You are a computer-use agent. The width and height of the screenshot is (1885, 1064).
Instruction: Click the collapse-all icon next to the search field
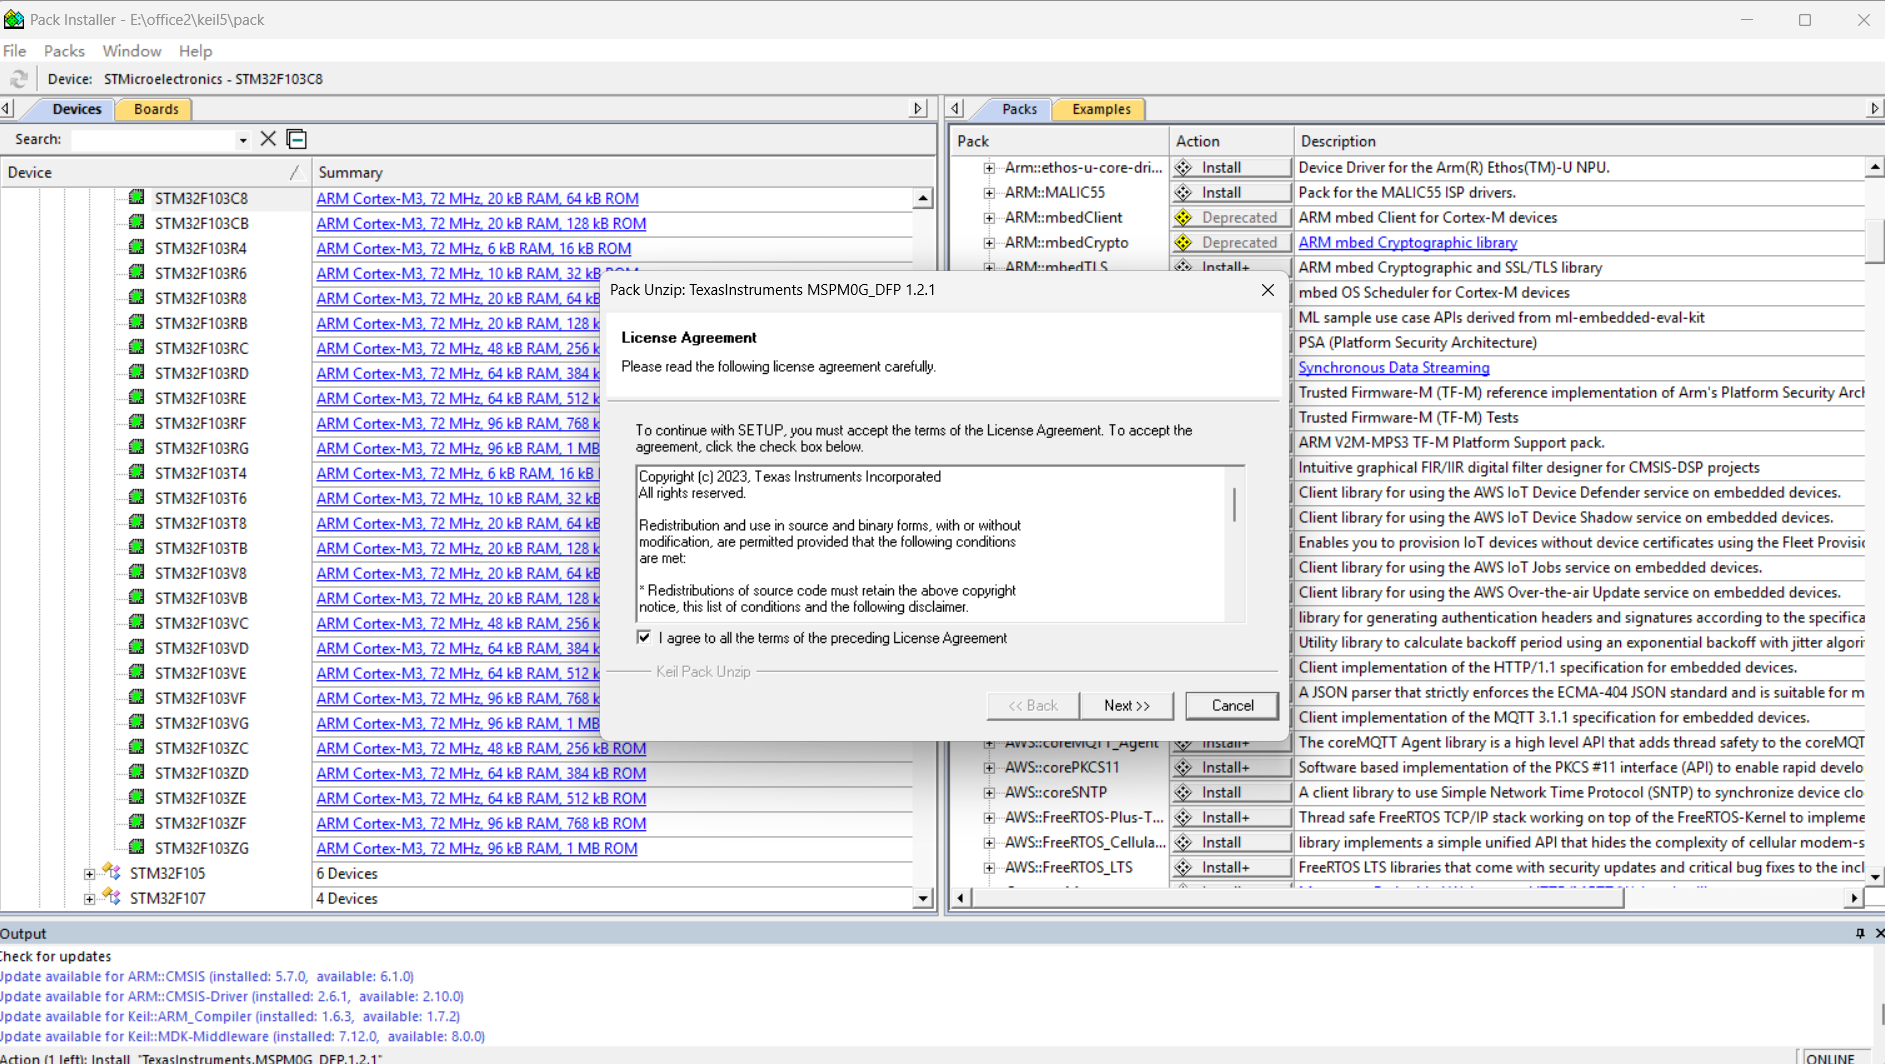(x=297, y=139)
